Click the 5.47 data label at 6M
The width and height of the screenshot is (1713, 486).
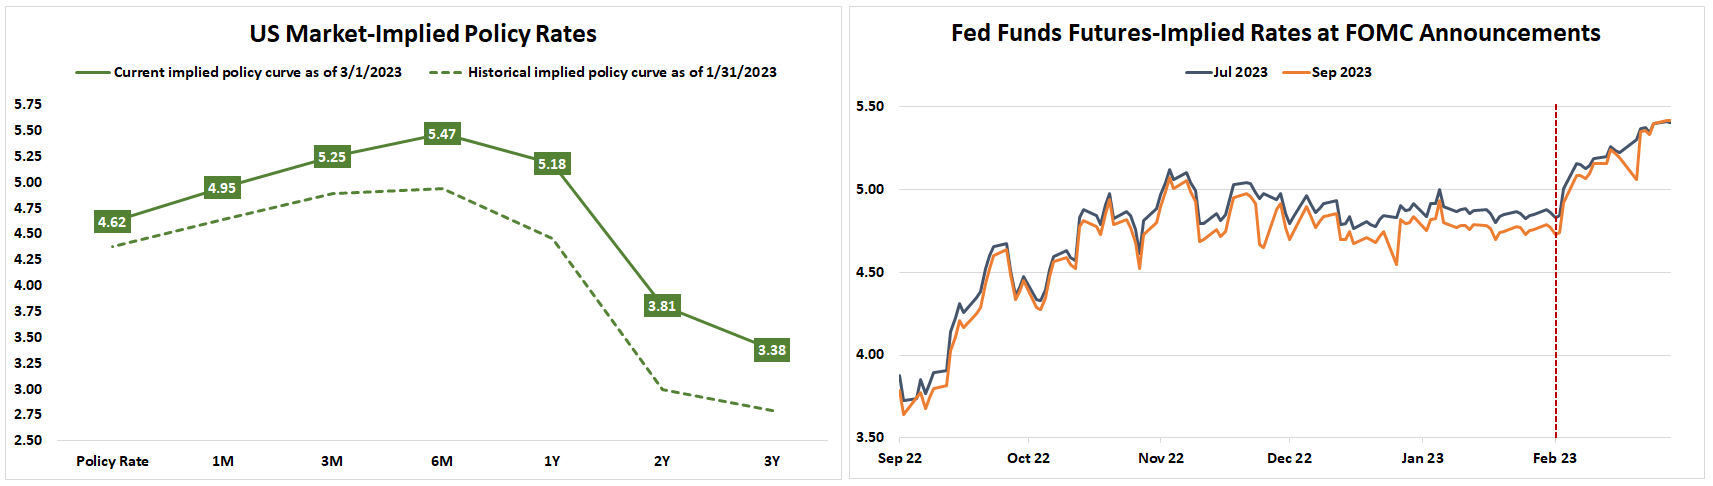tap(442, 134)
